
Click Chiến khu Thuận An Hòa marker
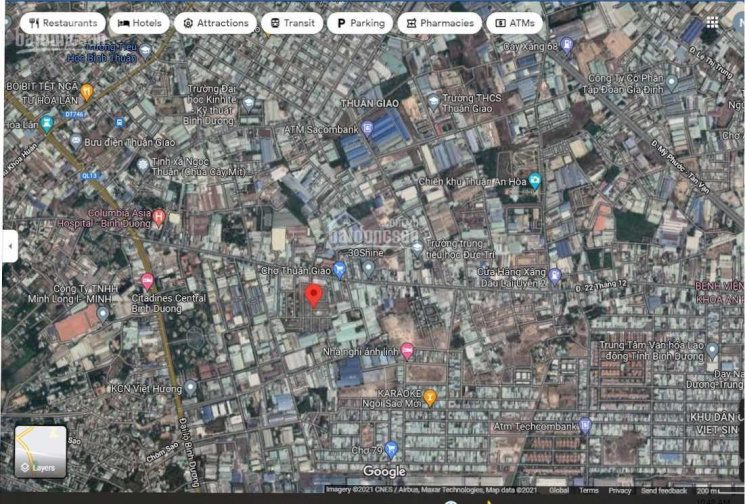(535, 180)
